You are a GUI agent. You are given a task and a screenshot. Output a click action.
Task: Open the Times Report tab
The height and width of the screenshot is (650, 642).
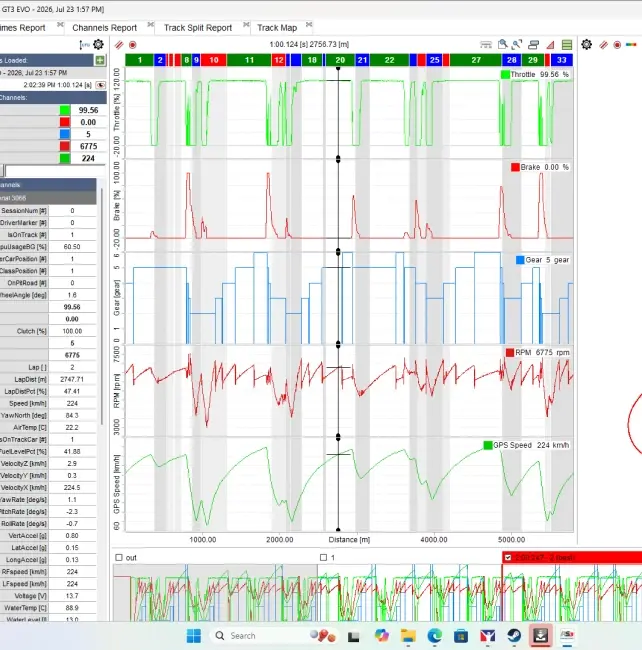(x=22, y=28)
